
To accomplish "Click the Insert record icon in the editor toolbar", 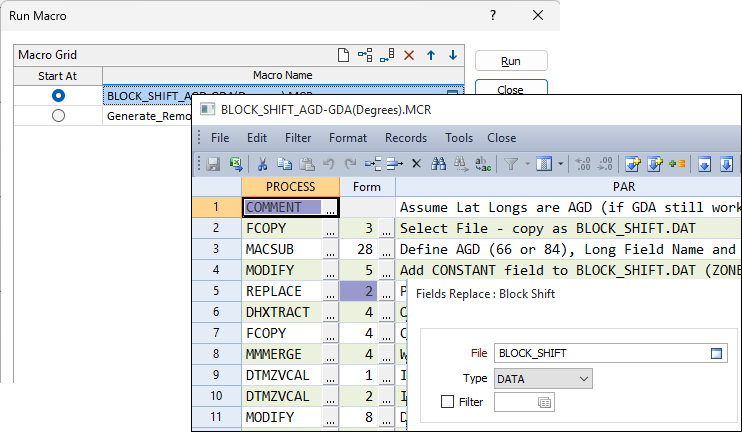I will coord(373,164).
